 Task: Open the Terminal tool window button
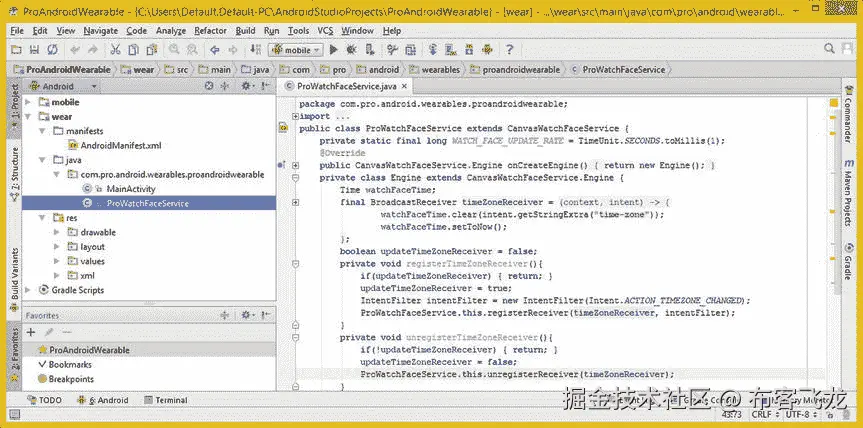166,400
